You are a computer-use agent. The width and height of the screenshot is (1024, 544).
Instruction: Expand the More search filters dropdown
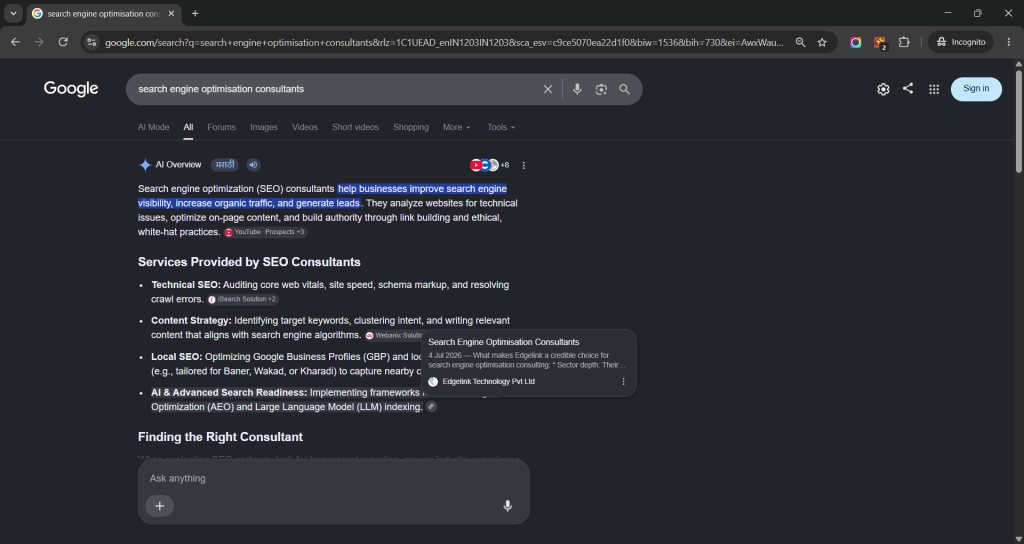click(456, 127)
